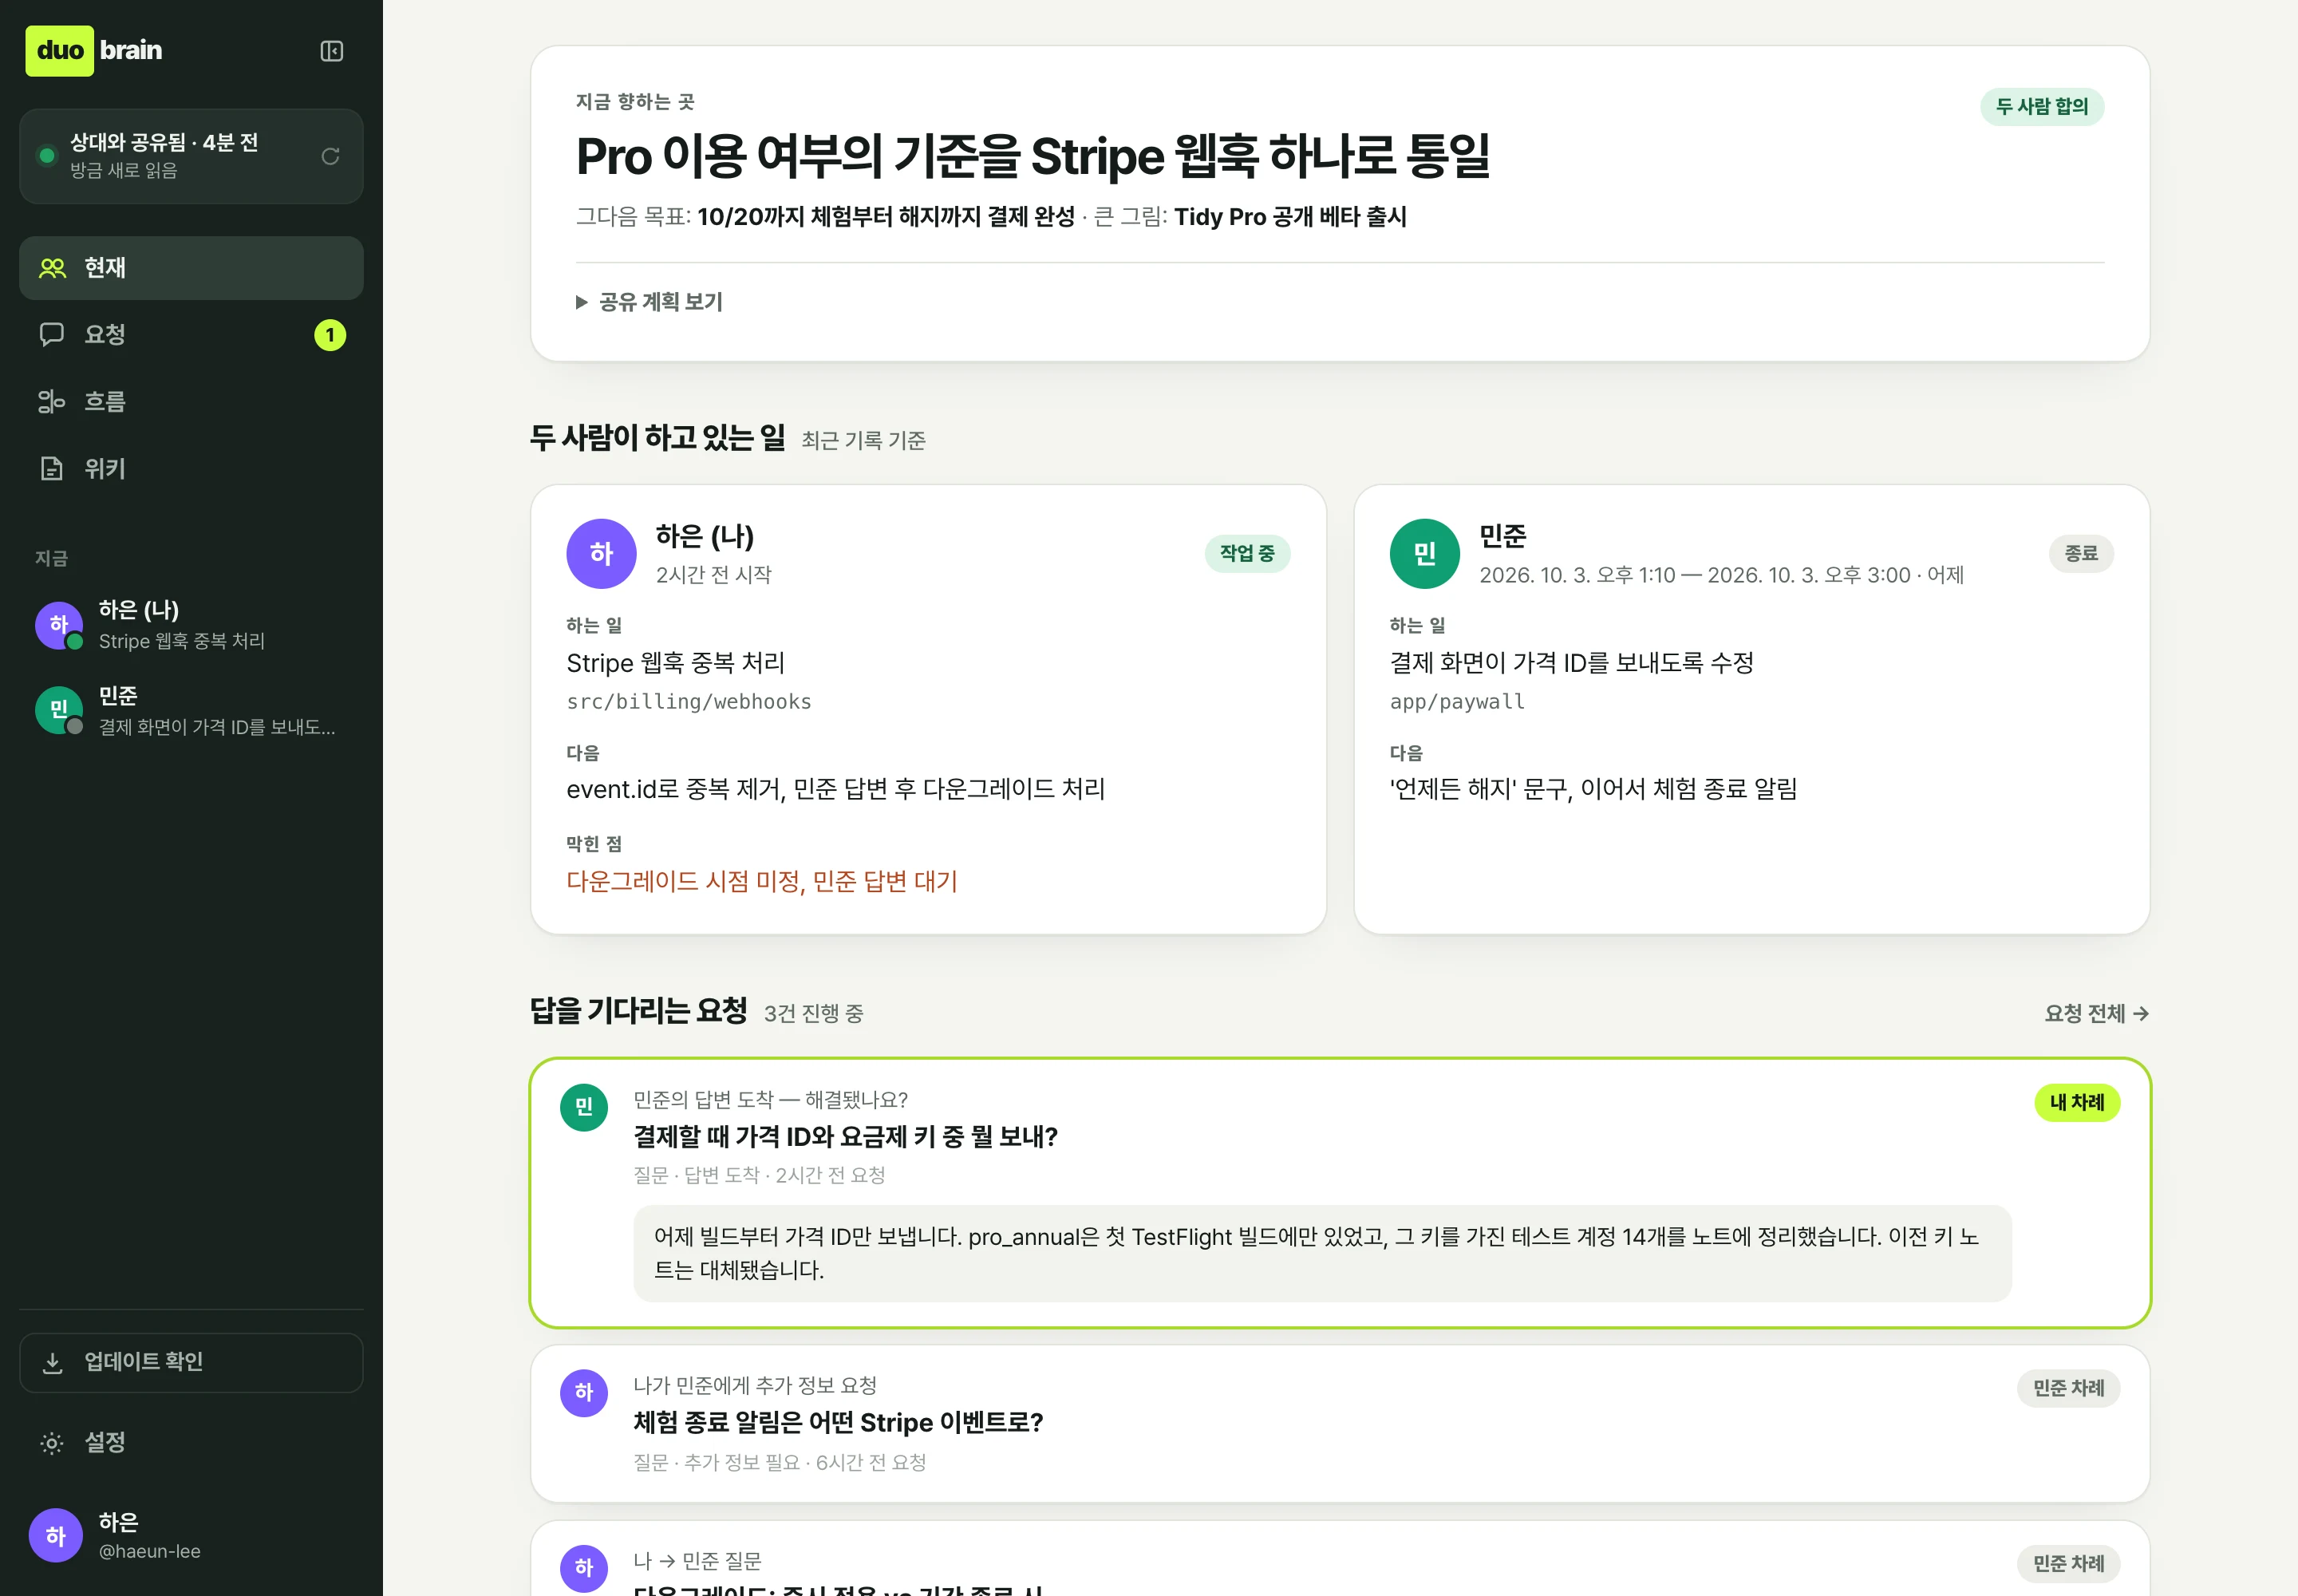Click the reply text box starting 어제 빌드부터
This screenshot has width=2298, height=1596.
click(1322, 1254)
